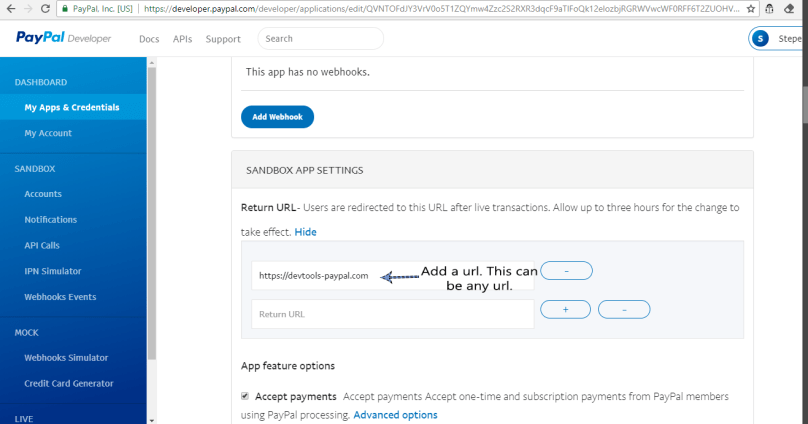808x424 pixels.
Task: Open the Credit Card Generator page
Action: [x=69, y=383]
